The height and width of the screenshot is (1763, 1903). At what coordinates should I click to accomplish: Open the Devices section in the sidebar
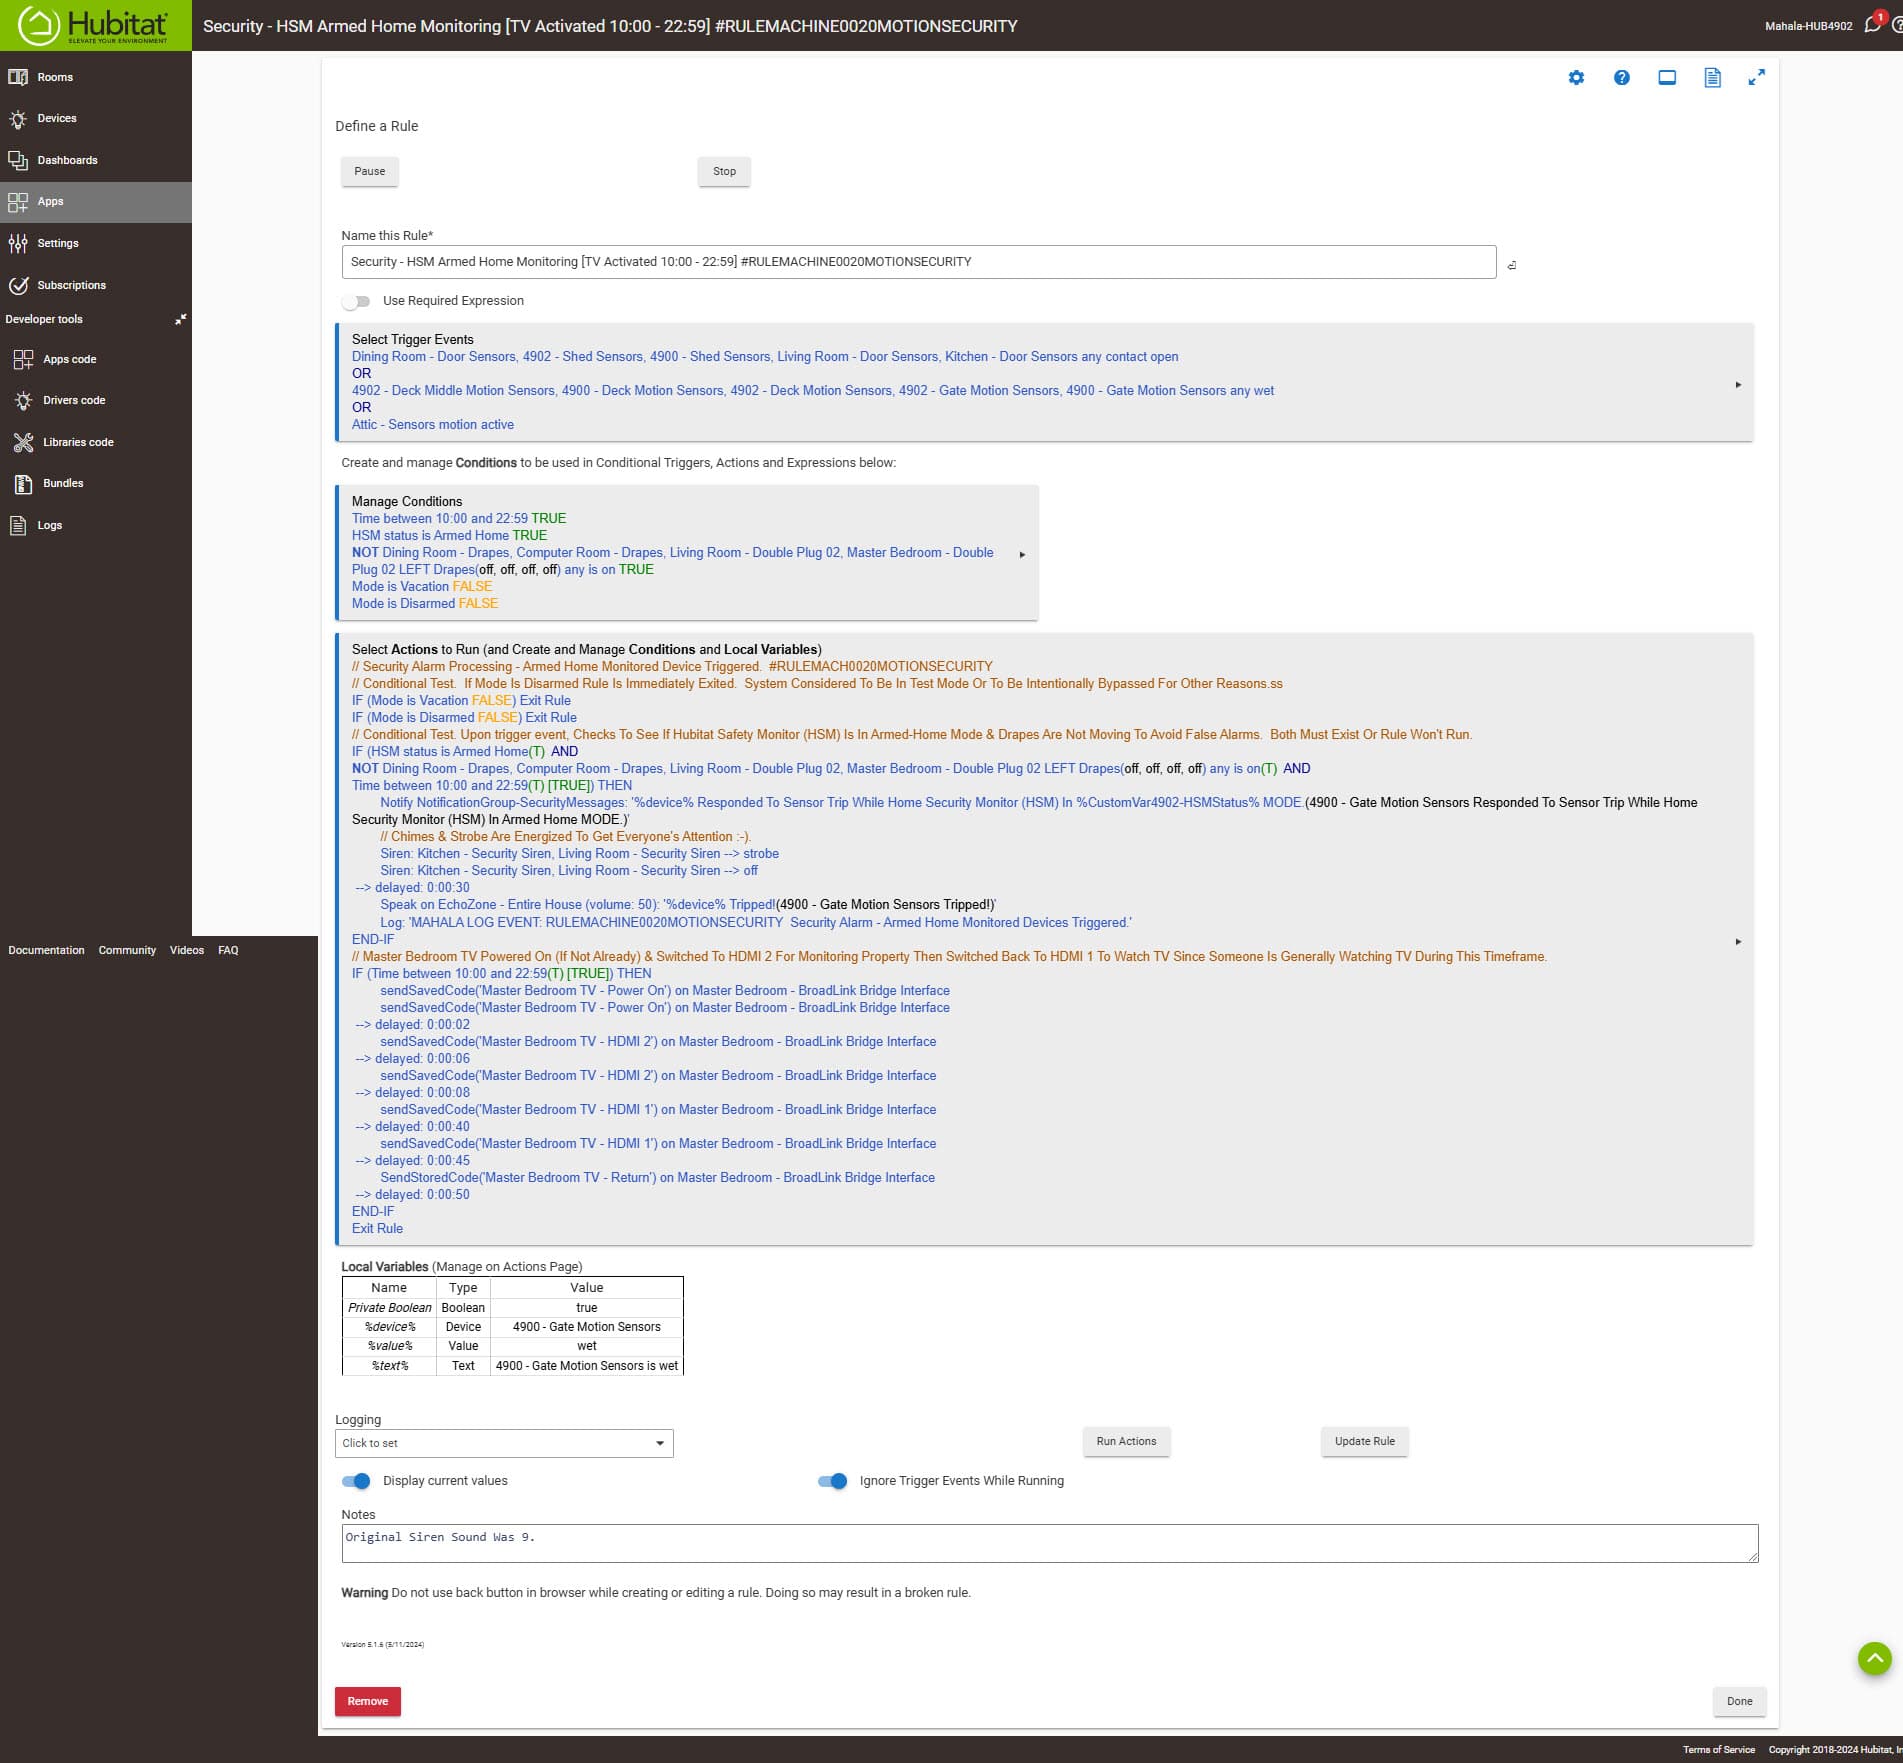click(56, 118)
